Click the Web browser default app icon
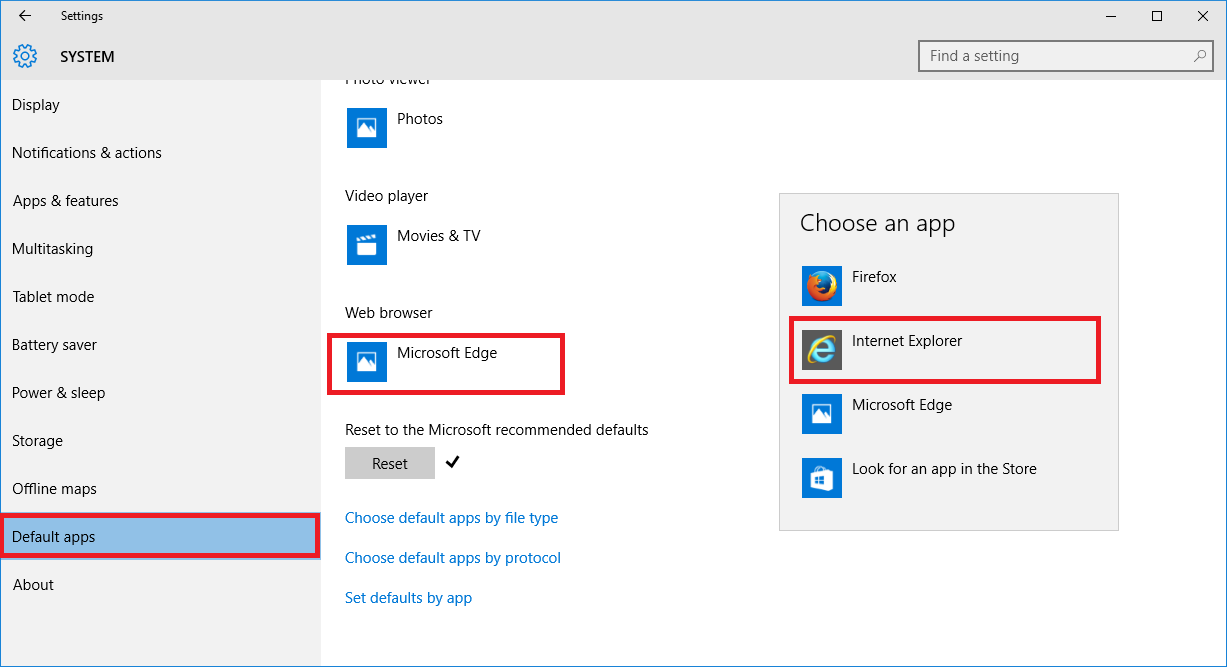 pos(367,362)
